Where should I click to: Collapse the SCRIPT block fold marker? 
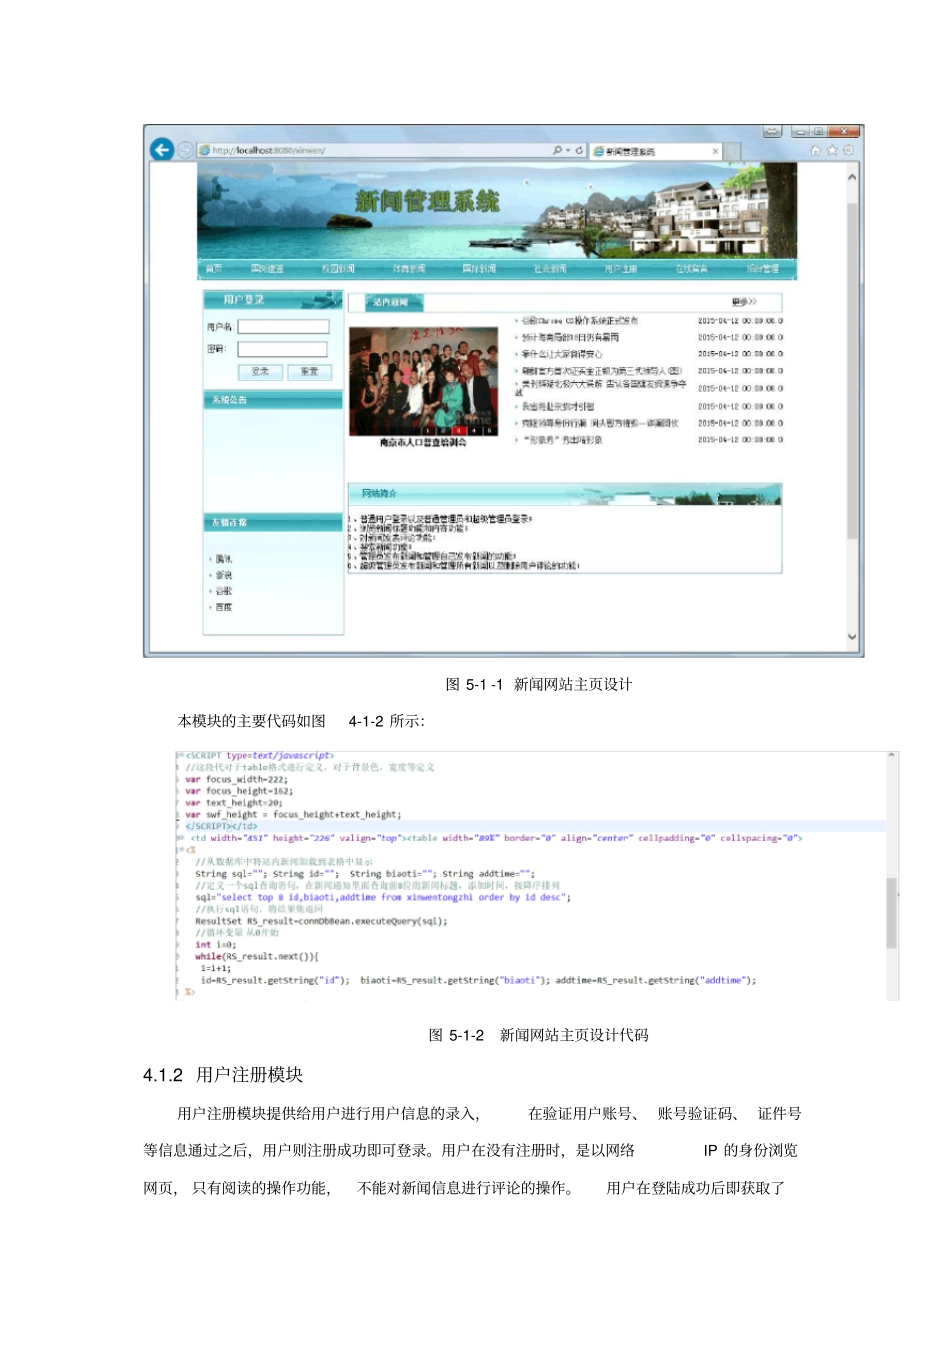click(x=180, y=756)
